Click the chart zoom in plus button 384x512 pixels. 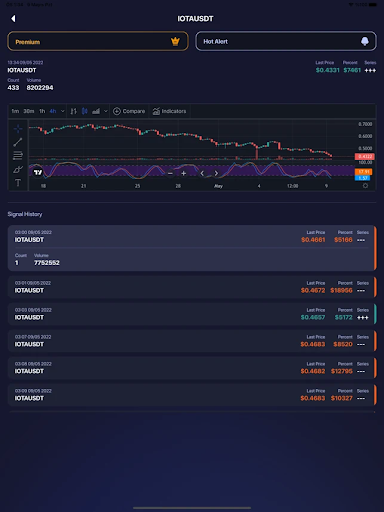point(183,173)
